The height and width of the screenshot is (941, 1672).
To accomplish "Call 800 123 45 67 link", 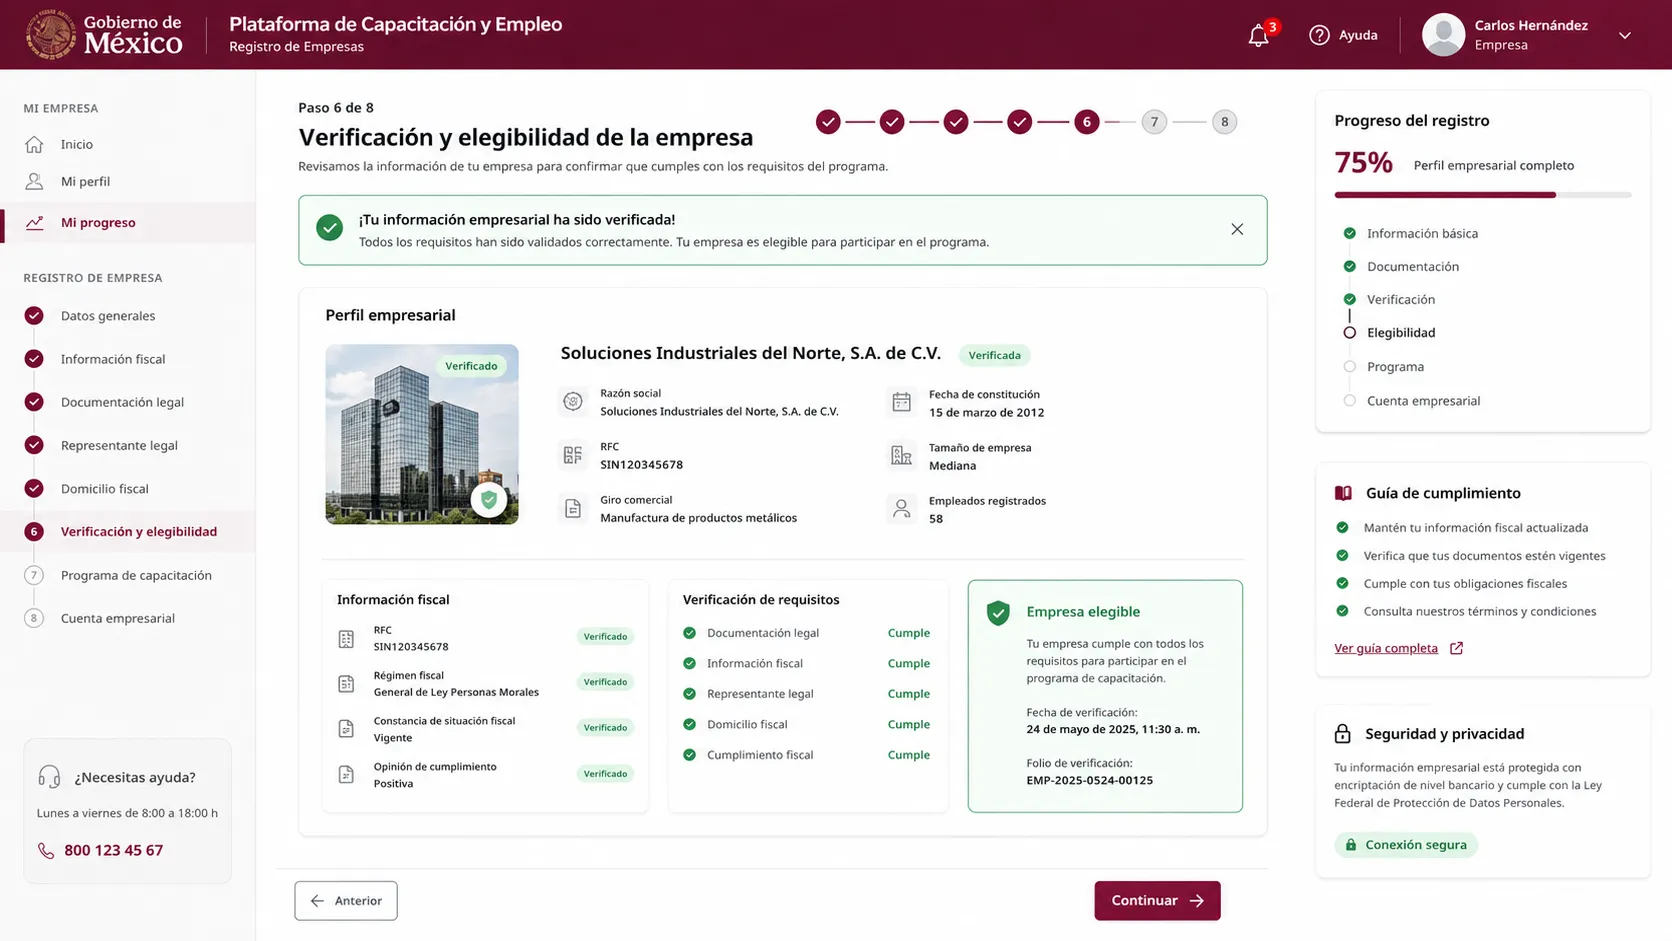I will click(113, 850).
